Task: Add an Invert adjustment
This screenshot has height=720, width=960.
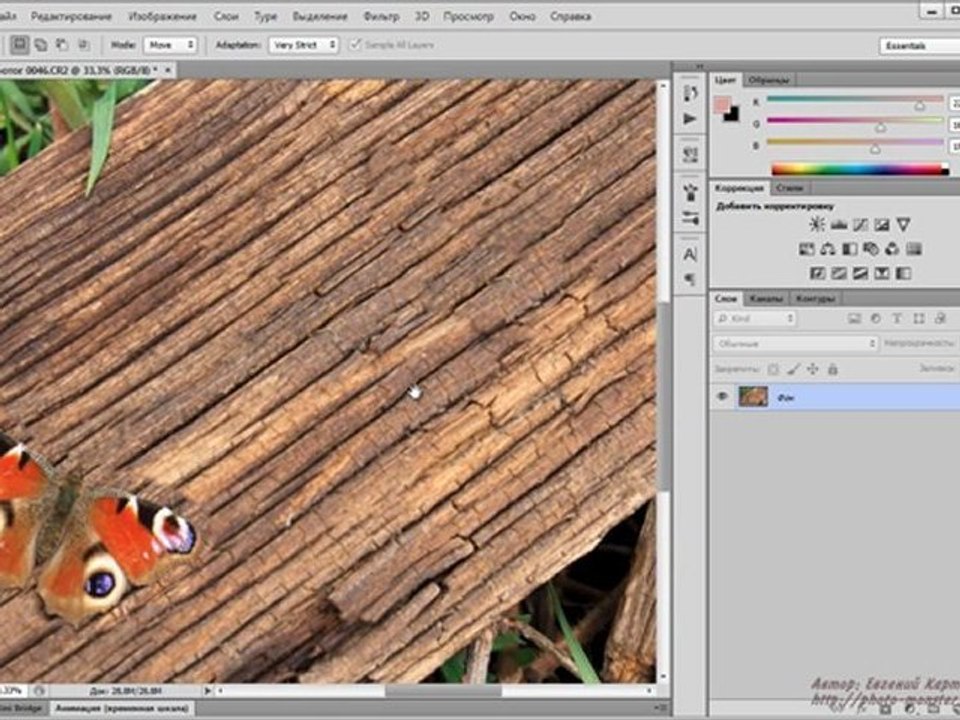Action: pos(817,273)
